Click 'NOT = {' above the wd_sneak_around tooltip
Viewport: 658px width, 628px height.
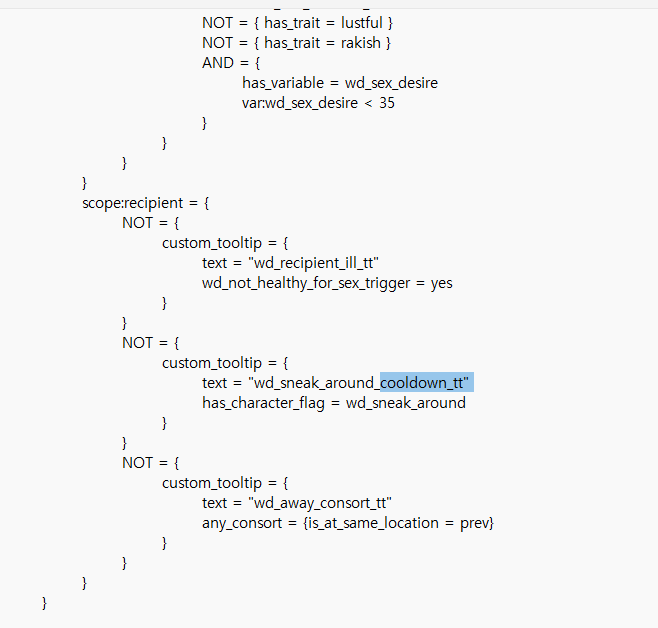150,343
